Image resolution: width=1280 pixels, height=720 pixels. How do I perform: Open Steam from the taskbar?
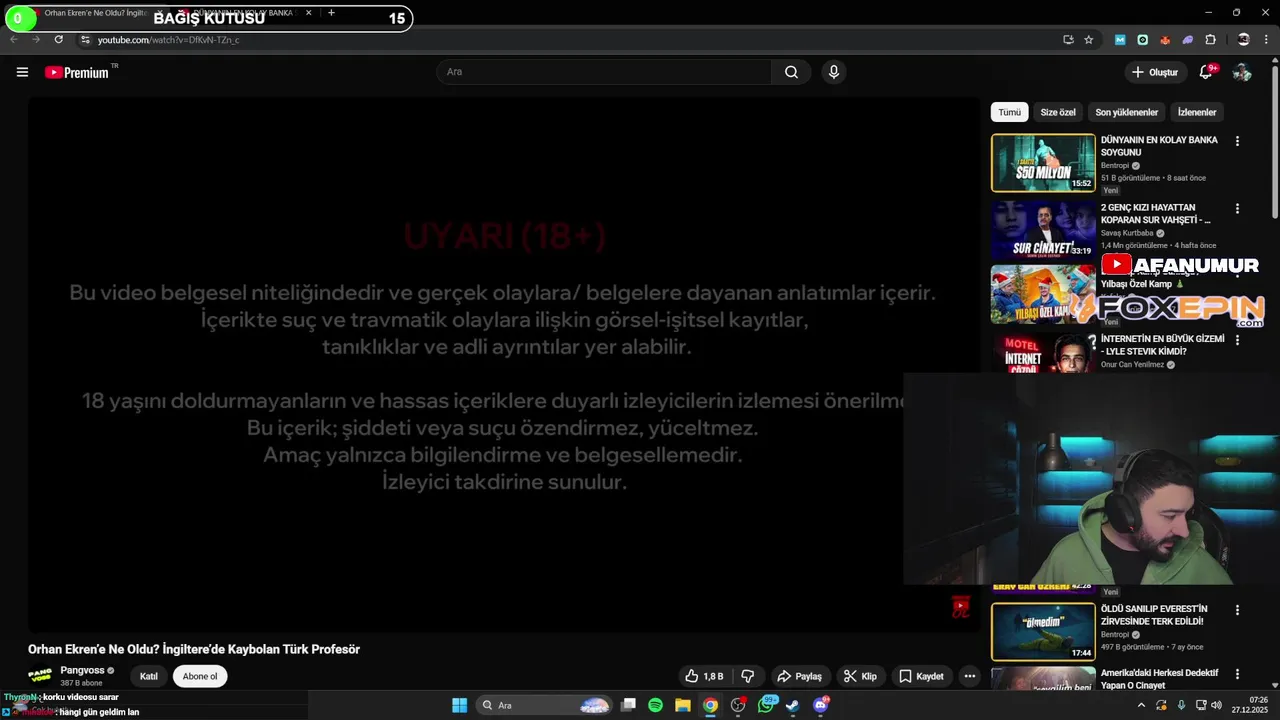[x=792, y=705]
